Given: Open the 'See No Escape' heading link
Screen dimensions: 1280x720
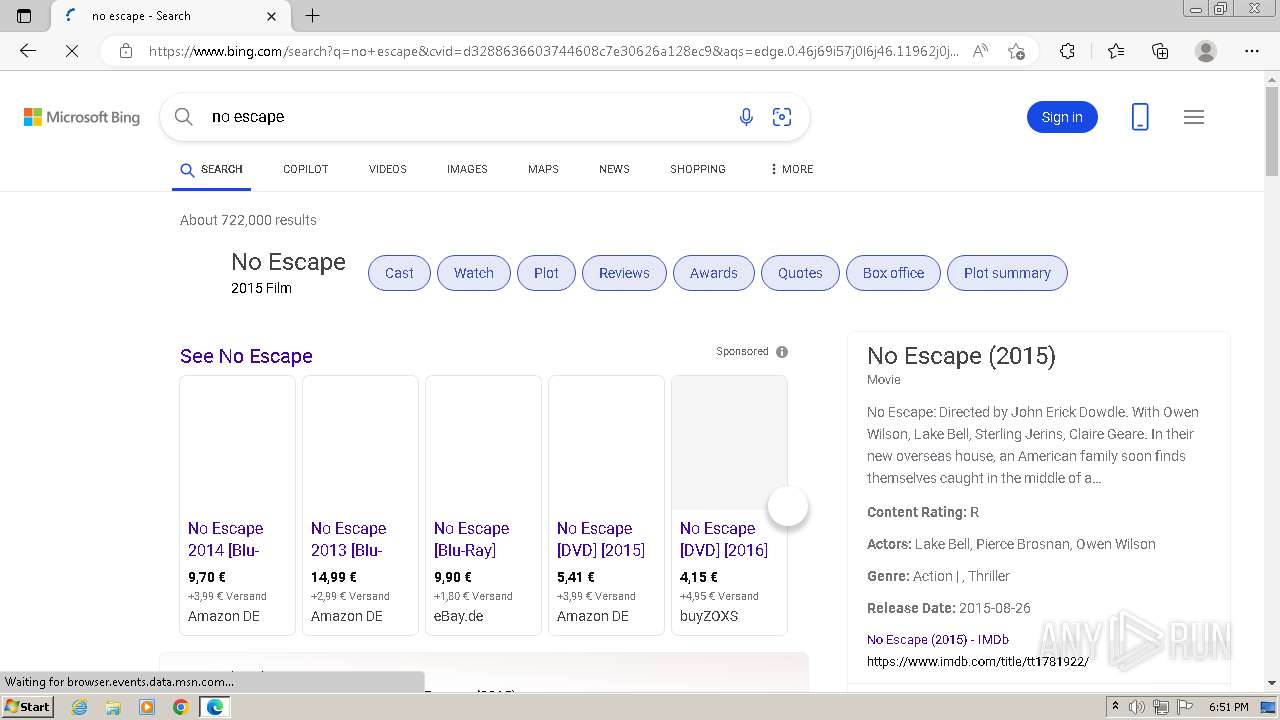Looking at the screenshot, I should coord(246,356).
